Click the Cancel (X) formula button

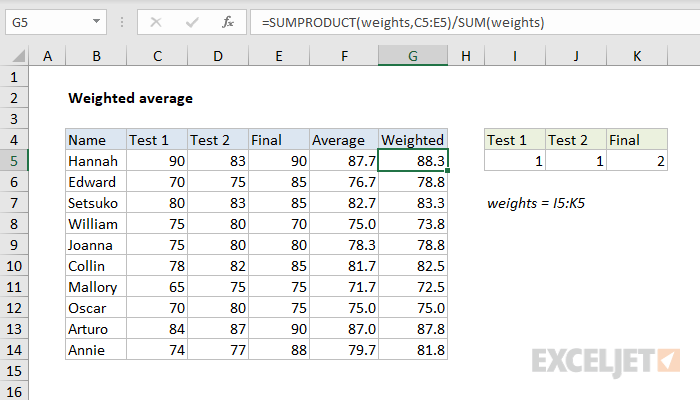tap(156, 22)
